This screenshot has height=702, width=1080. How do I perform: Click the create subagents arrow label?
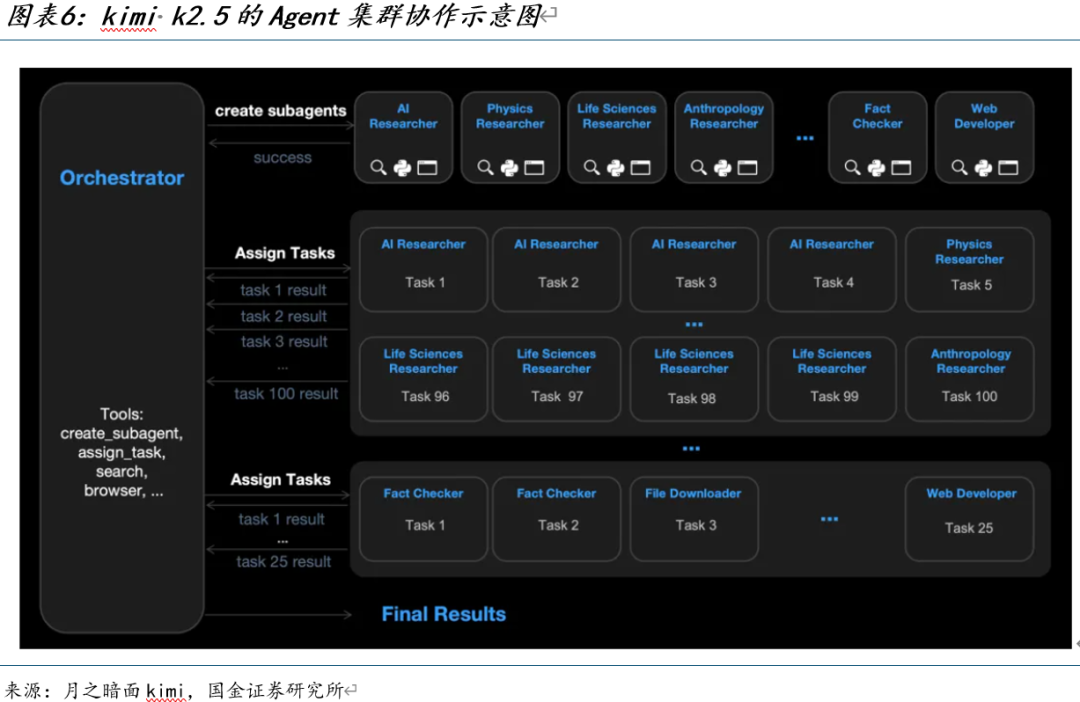point(281,111)
